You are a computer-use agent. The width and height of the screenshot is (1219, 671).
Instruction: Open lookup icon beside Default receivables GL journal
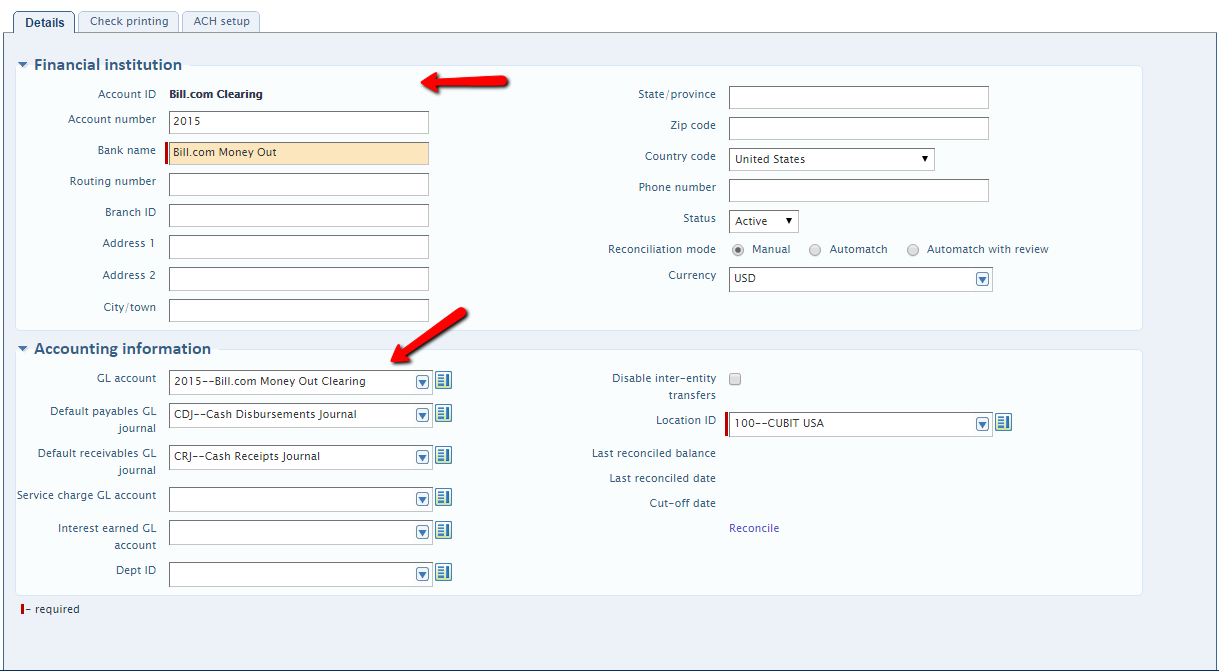444,455
